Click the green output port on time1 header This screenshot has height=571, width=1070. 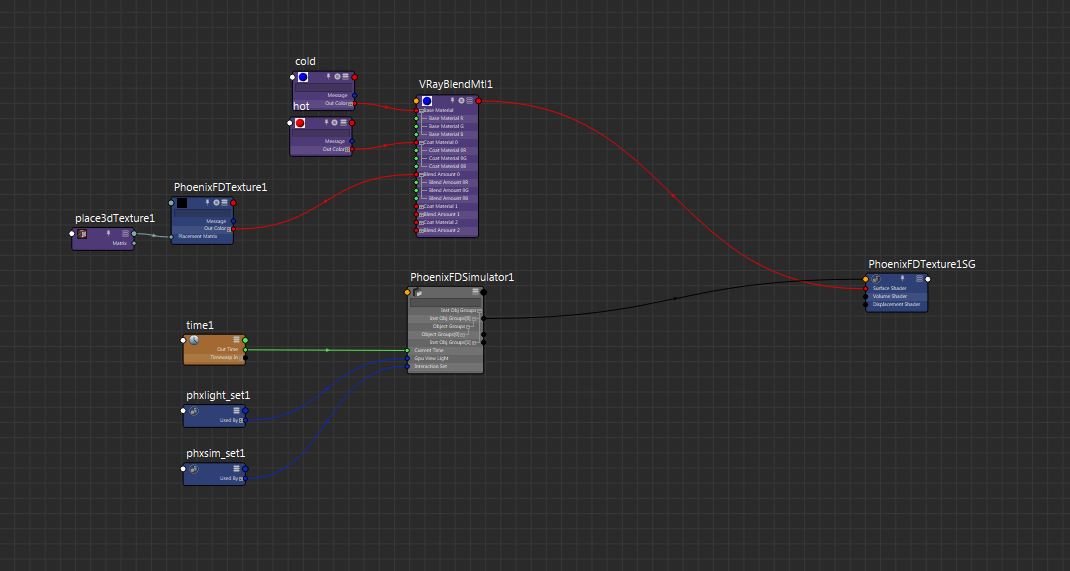(245, 340)
